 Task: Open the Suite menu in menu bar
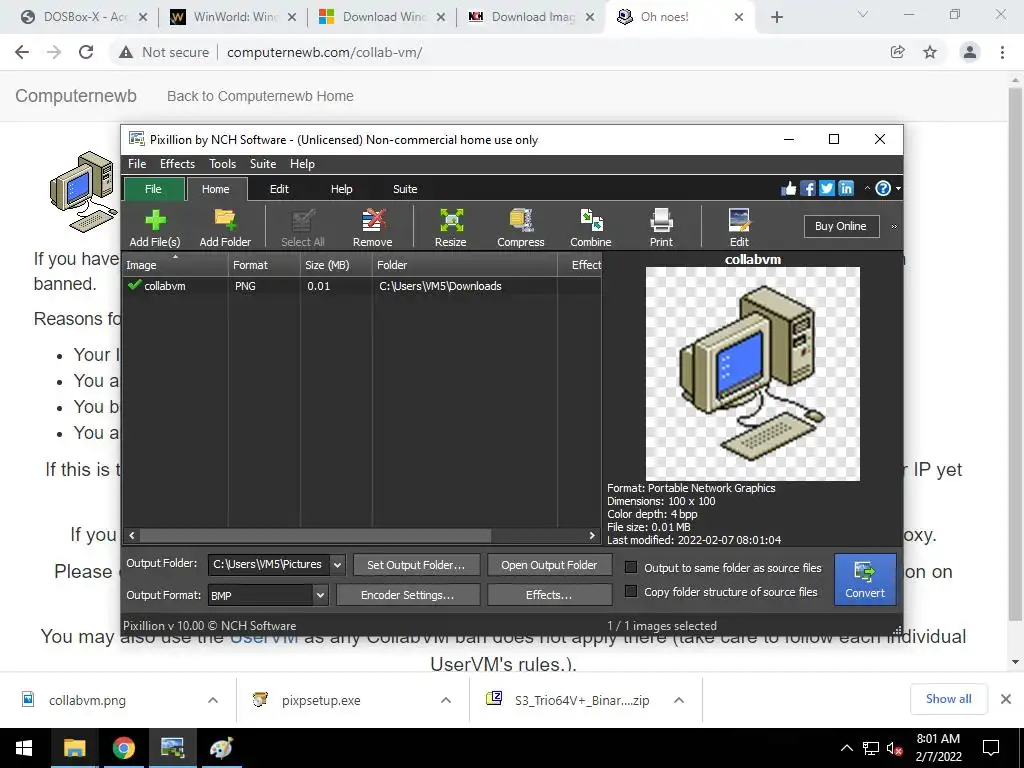pyautogui.click(x=263, y=164)
